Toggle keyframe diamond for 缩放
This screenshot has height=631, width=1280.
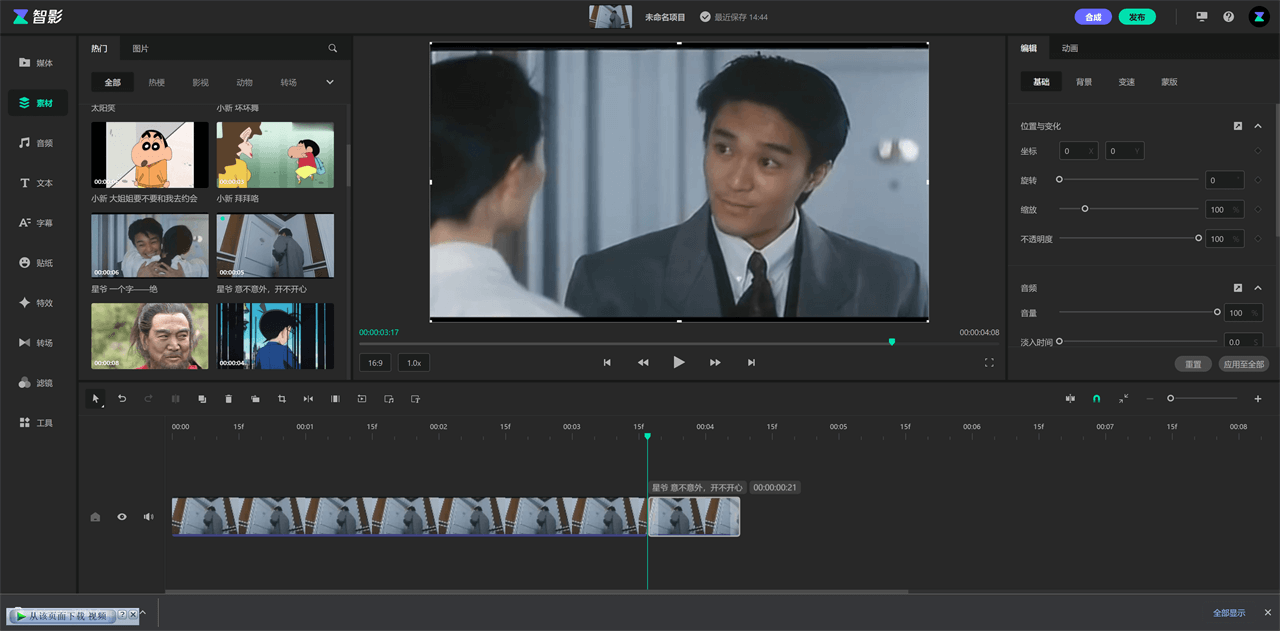tap(1258, 209)
